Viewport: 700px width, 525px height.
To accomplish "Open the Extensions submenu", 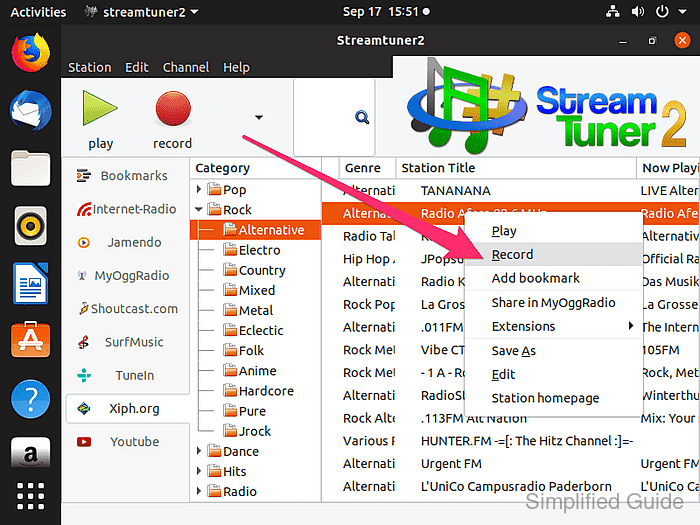I will click(554, 326).
